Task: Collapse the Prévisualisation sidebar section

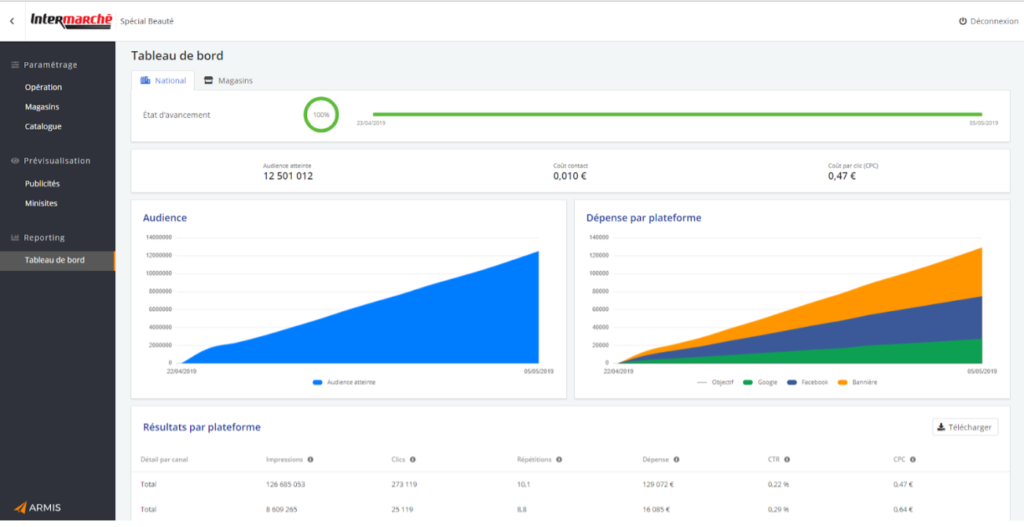Action: click(x=56, y=160)
